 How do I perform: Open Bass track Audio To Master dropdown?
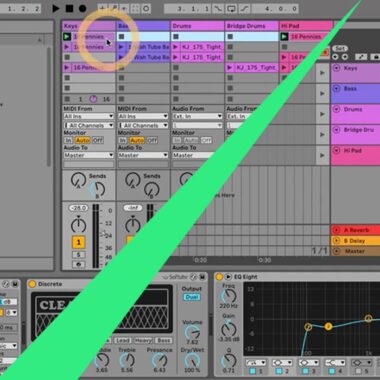[x=143, y=155]
